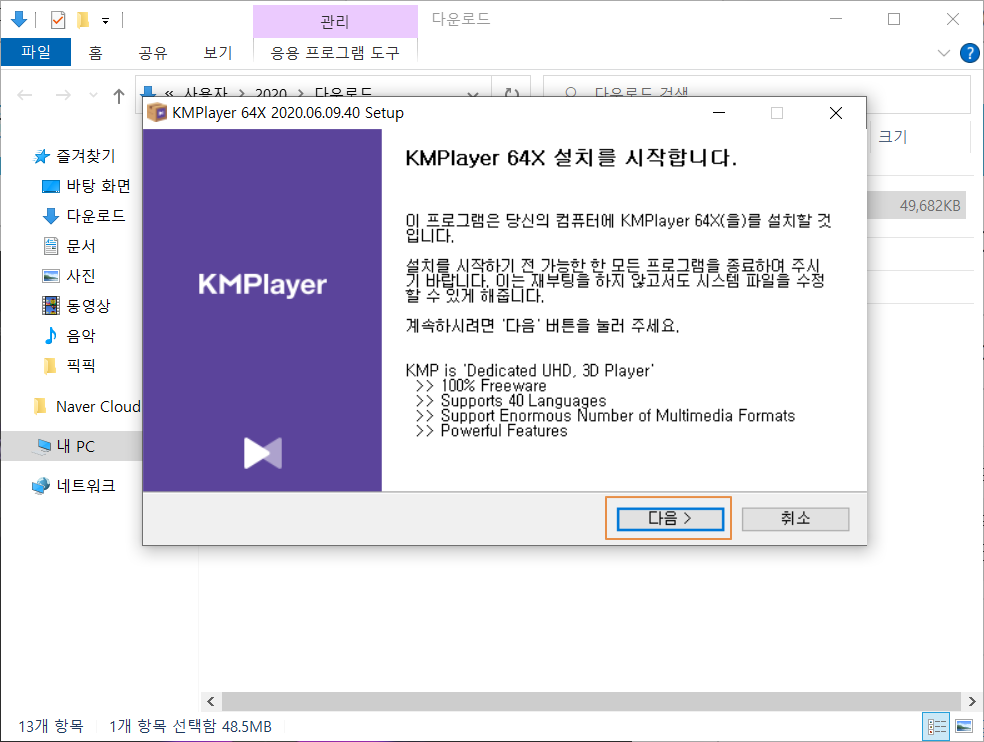Open 바탕 화면 in the navigation pane

(99, 186)
